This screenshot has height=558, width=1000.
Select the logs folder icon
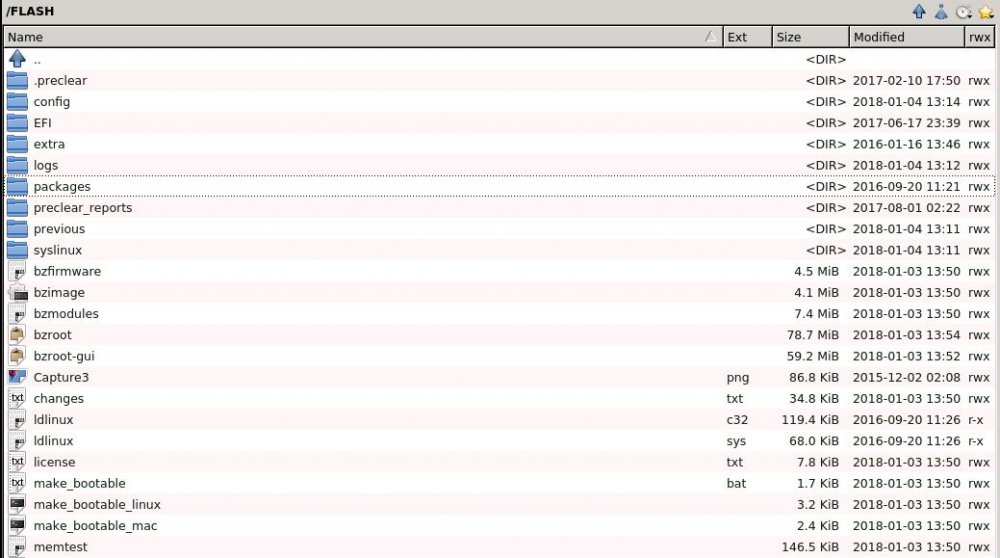pos(17,165)
